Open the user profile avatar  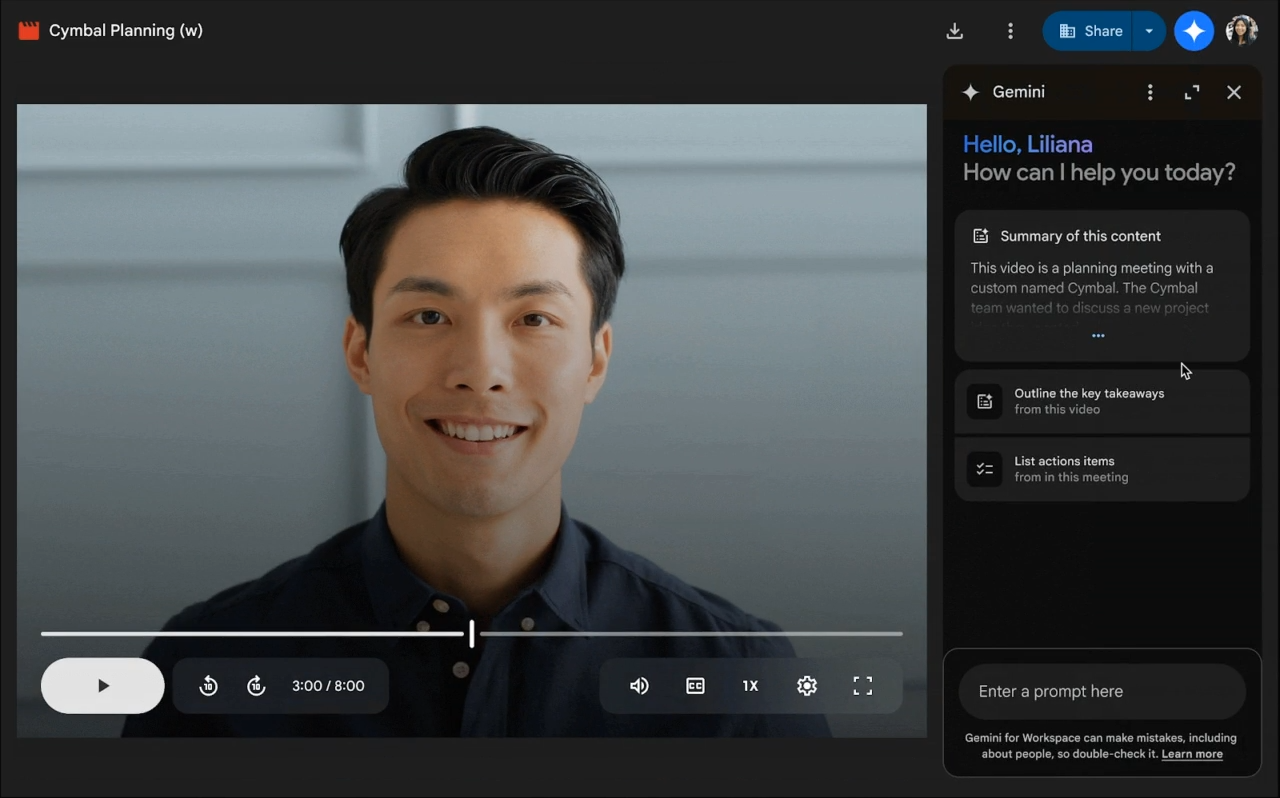point(1242,31)
